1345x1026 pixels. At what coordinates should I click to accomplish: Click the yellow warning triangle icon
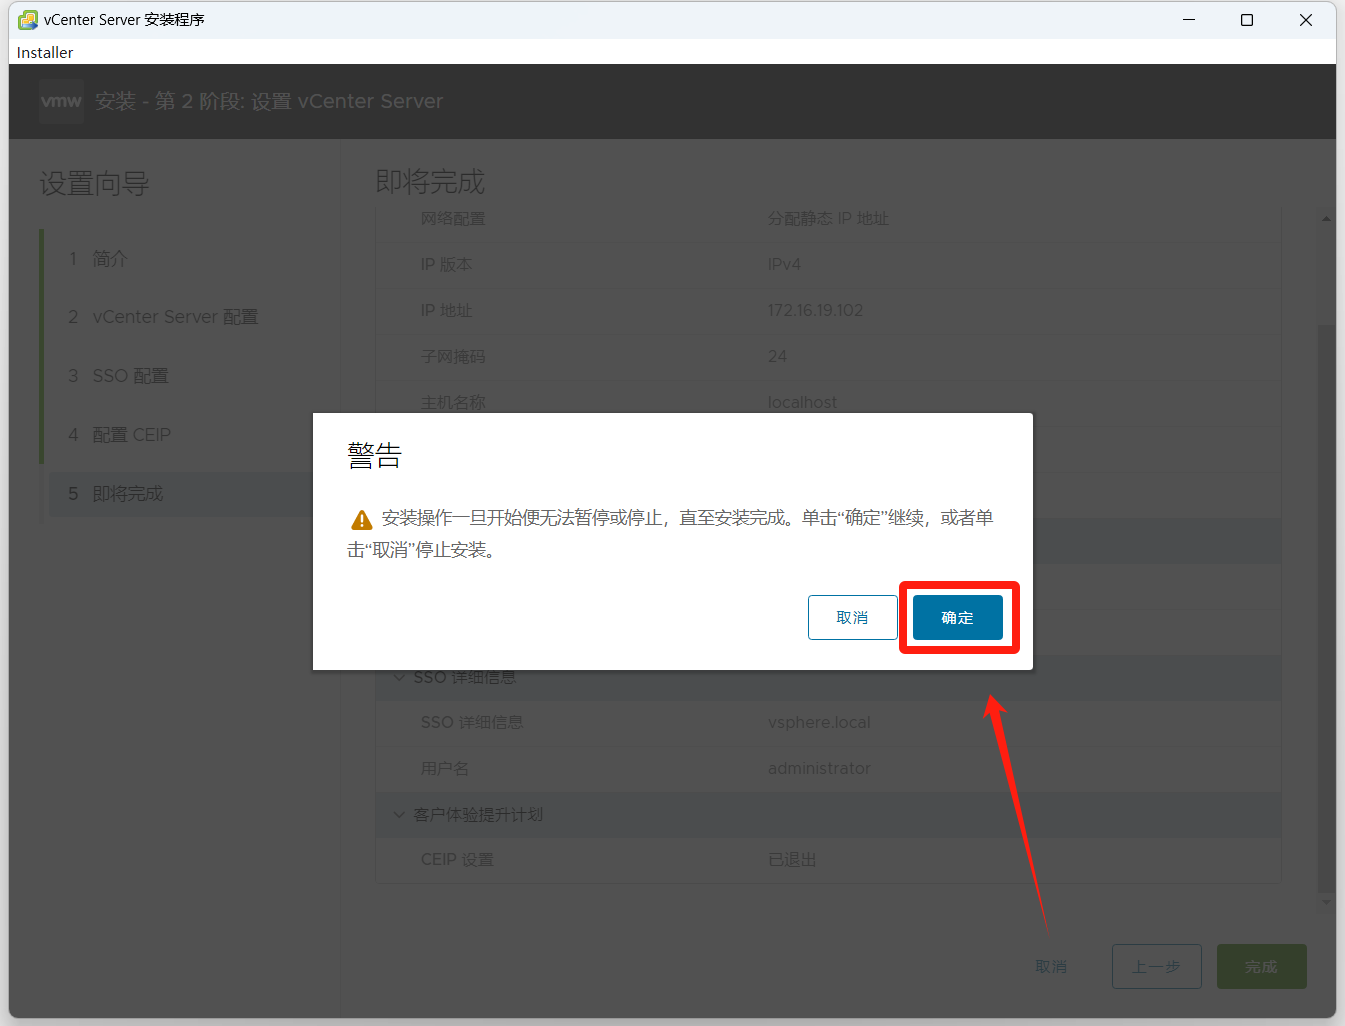point(361,520)
